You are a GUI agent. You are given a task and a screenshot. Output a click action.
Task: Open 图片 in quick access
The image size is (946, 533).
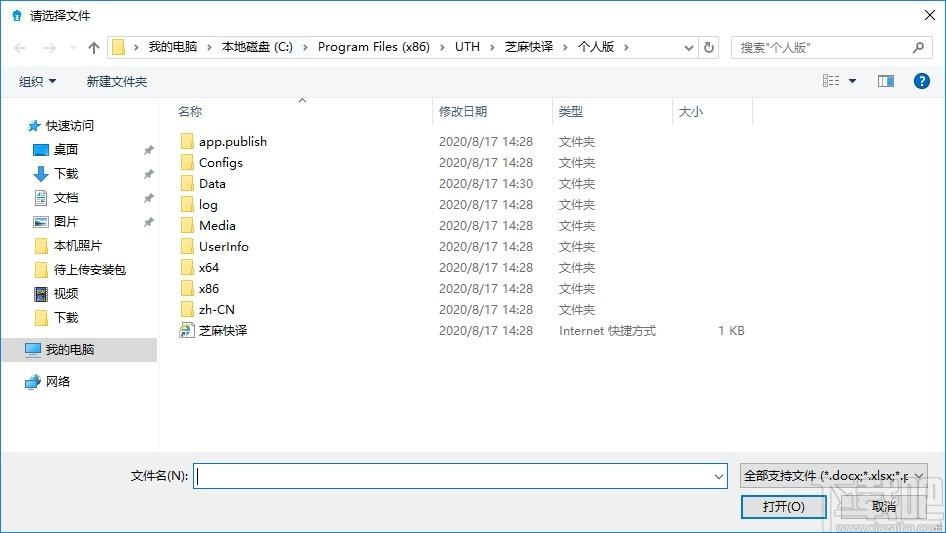tap(65, 222)
